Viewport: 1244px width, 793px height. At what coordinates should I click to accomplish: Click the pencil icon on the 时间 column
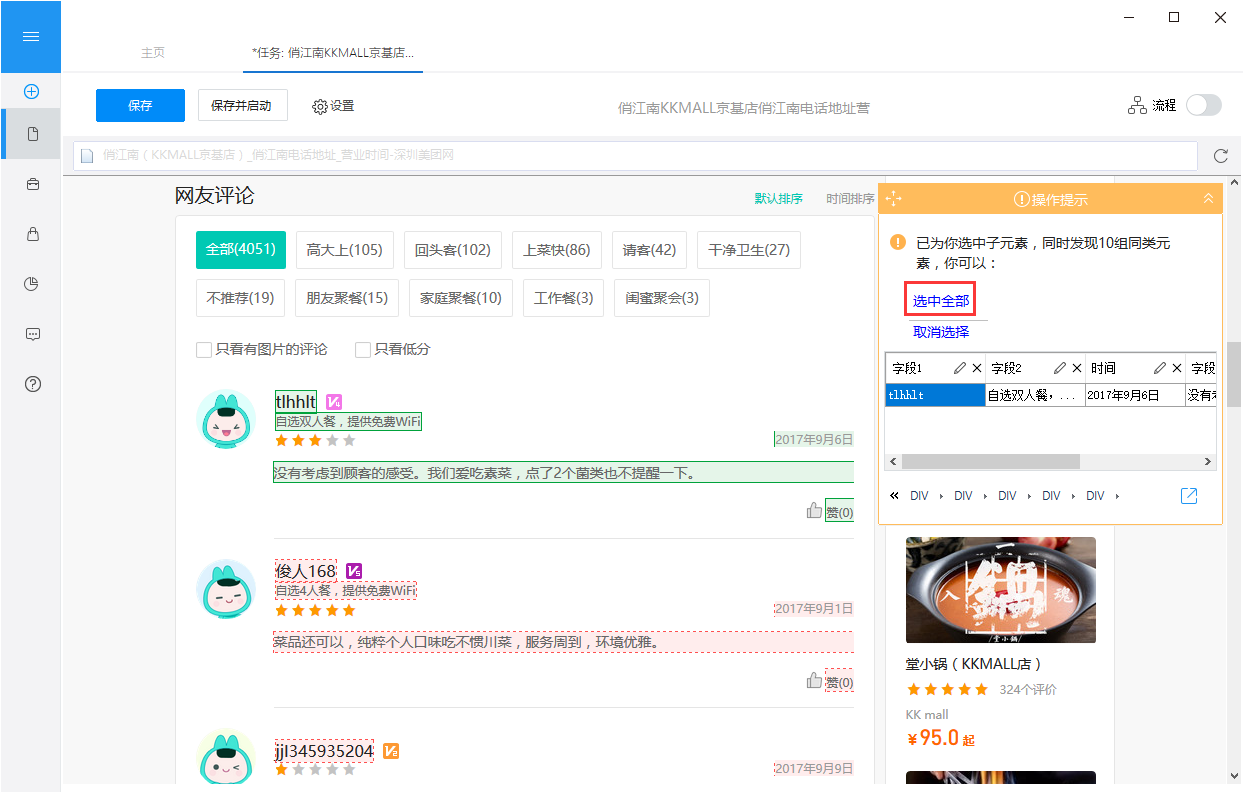[x=1160, y=368]
